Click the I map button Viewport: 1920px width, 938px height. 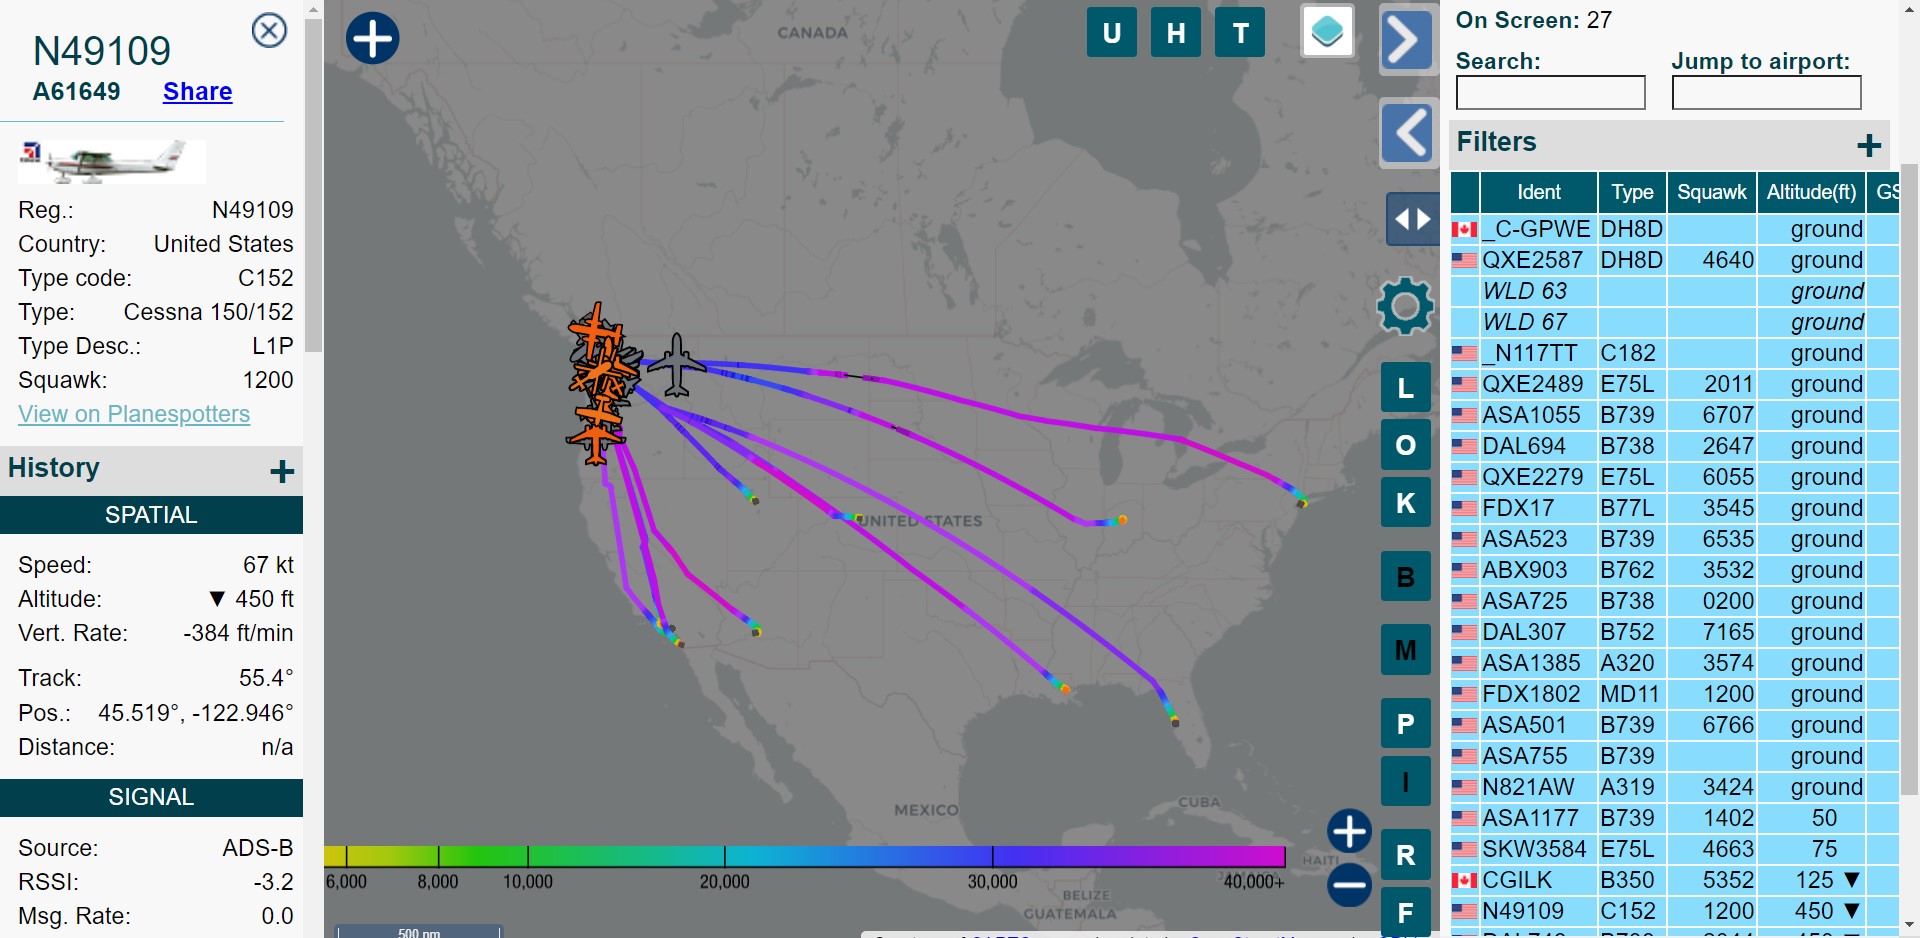(1406, 782)
